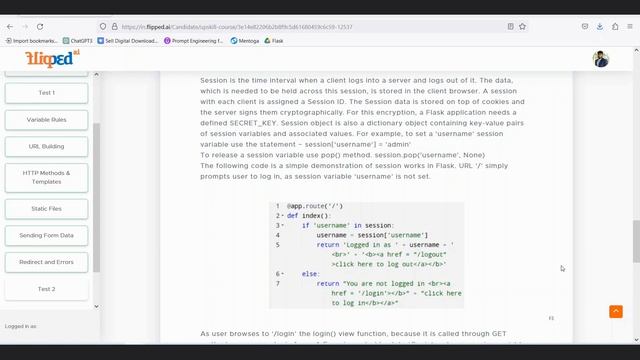Open Flask bookmark

(x=274, y=41)
